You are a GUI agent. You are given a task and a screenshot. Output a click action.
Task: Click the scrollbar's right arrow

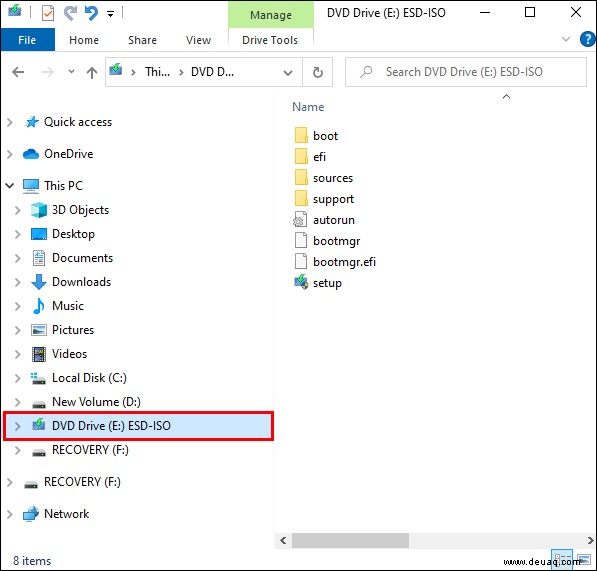coord(590,540)
